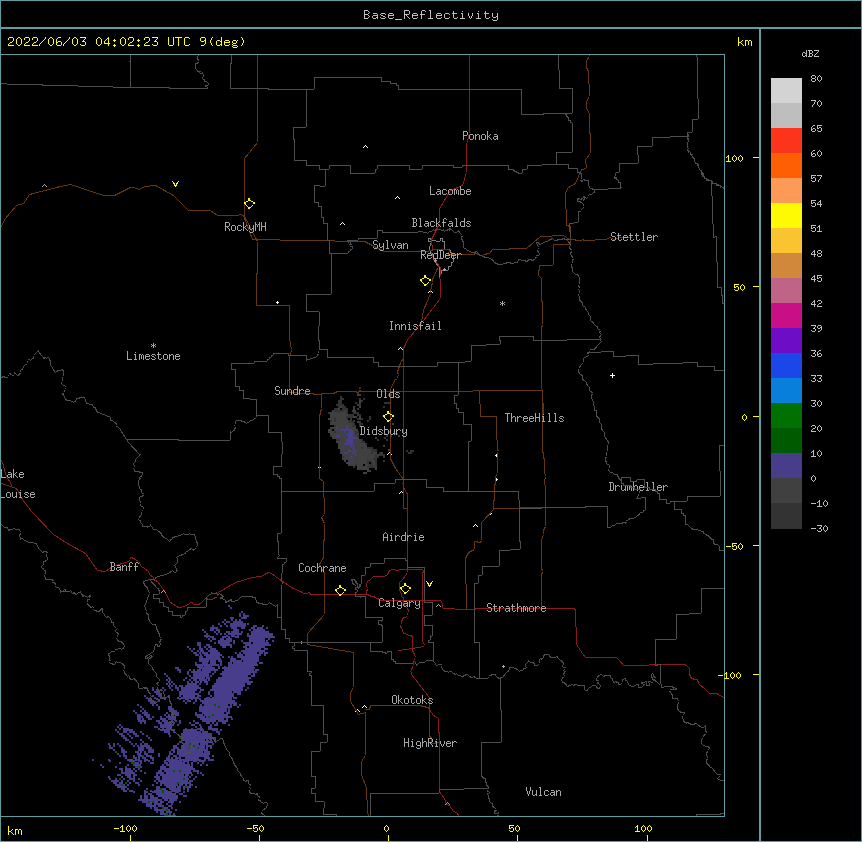Click the Sundre label
The image size is (862, 842).
(x=292, y=391)
